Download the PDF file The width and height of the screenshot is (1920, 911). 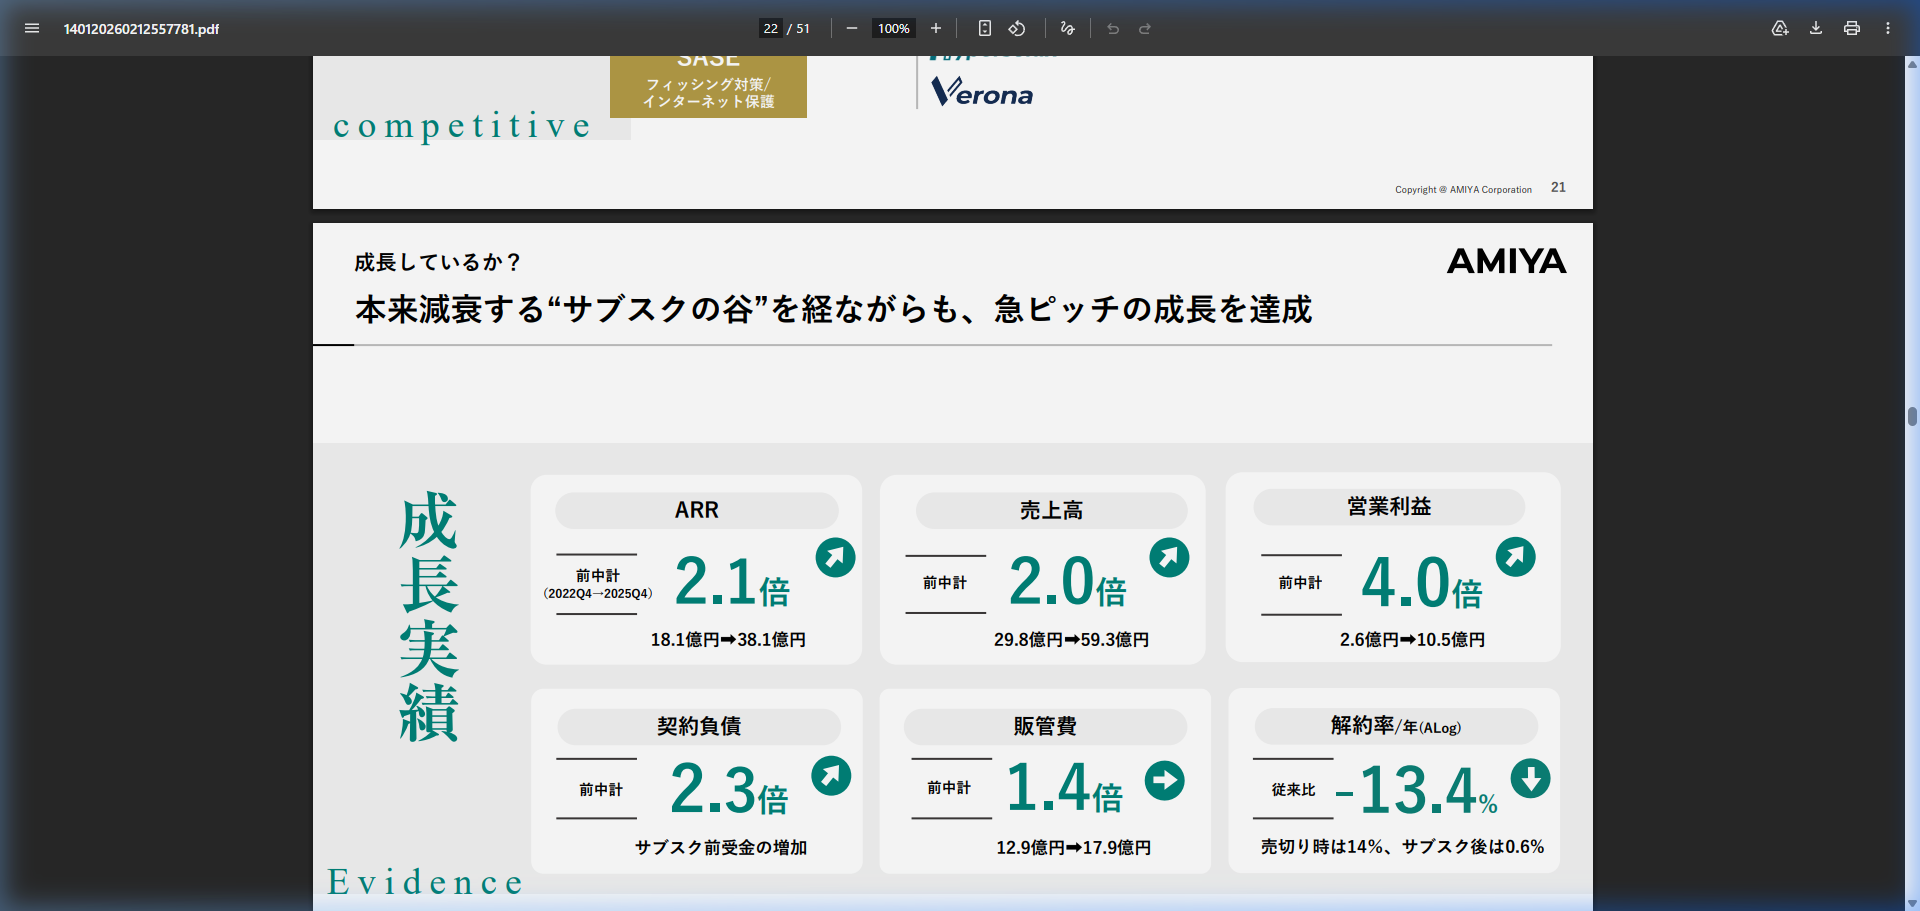[1816, 28]
